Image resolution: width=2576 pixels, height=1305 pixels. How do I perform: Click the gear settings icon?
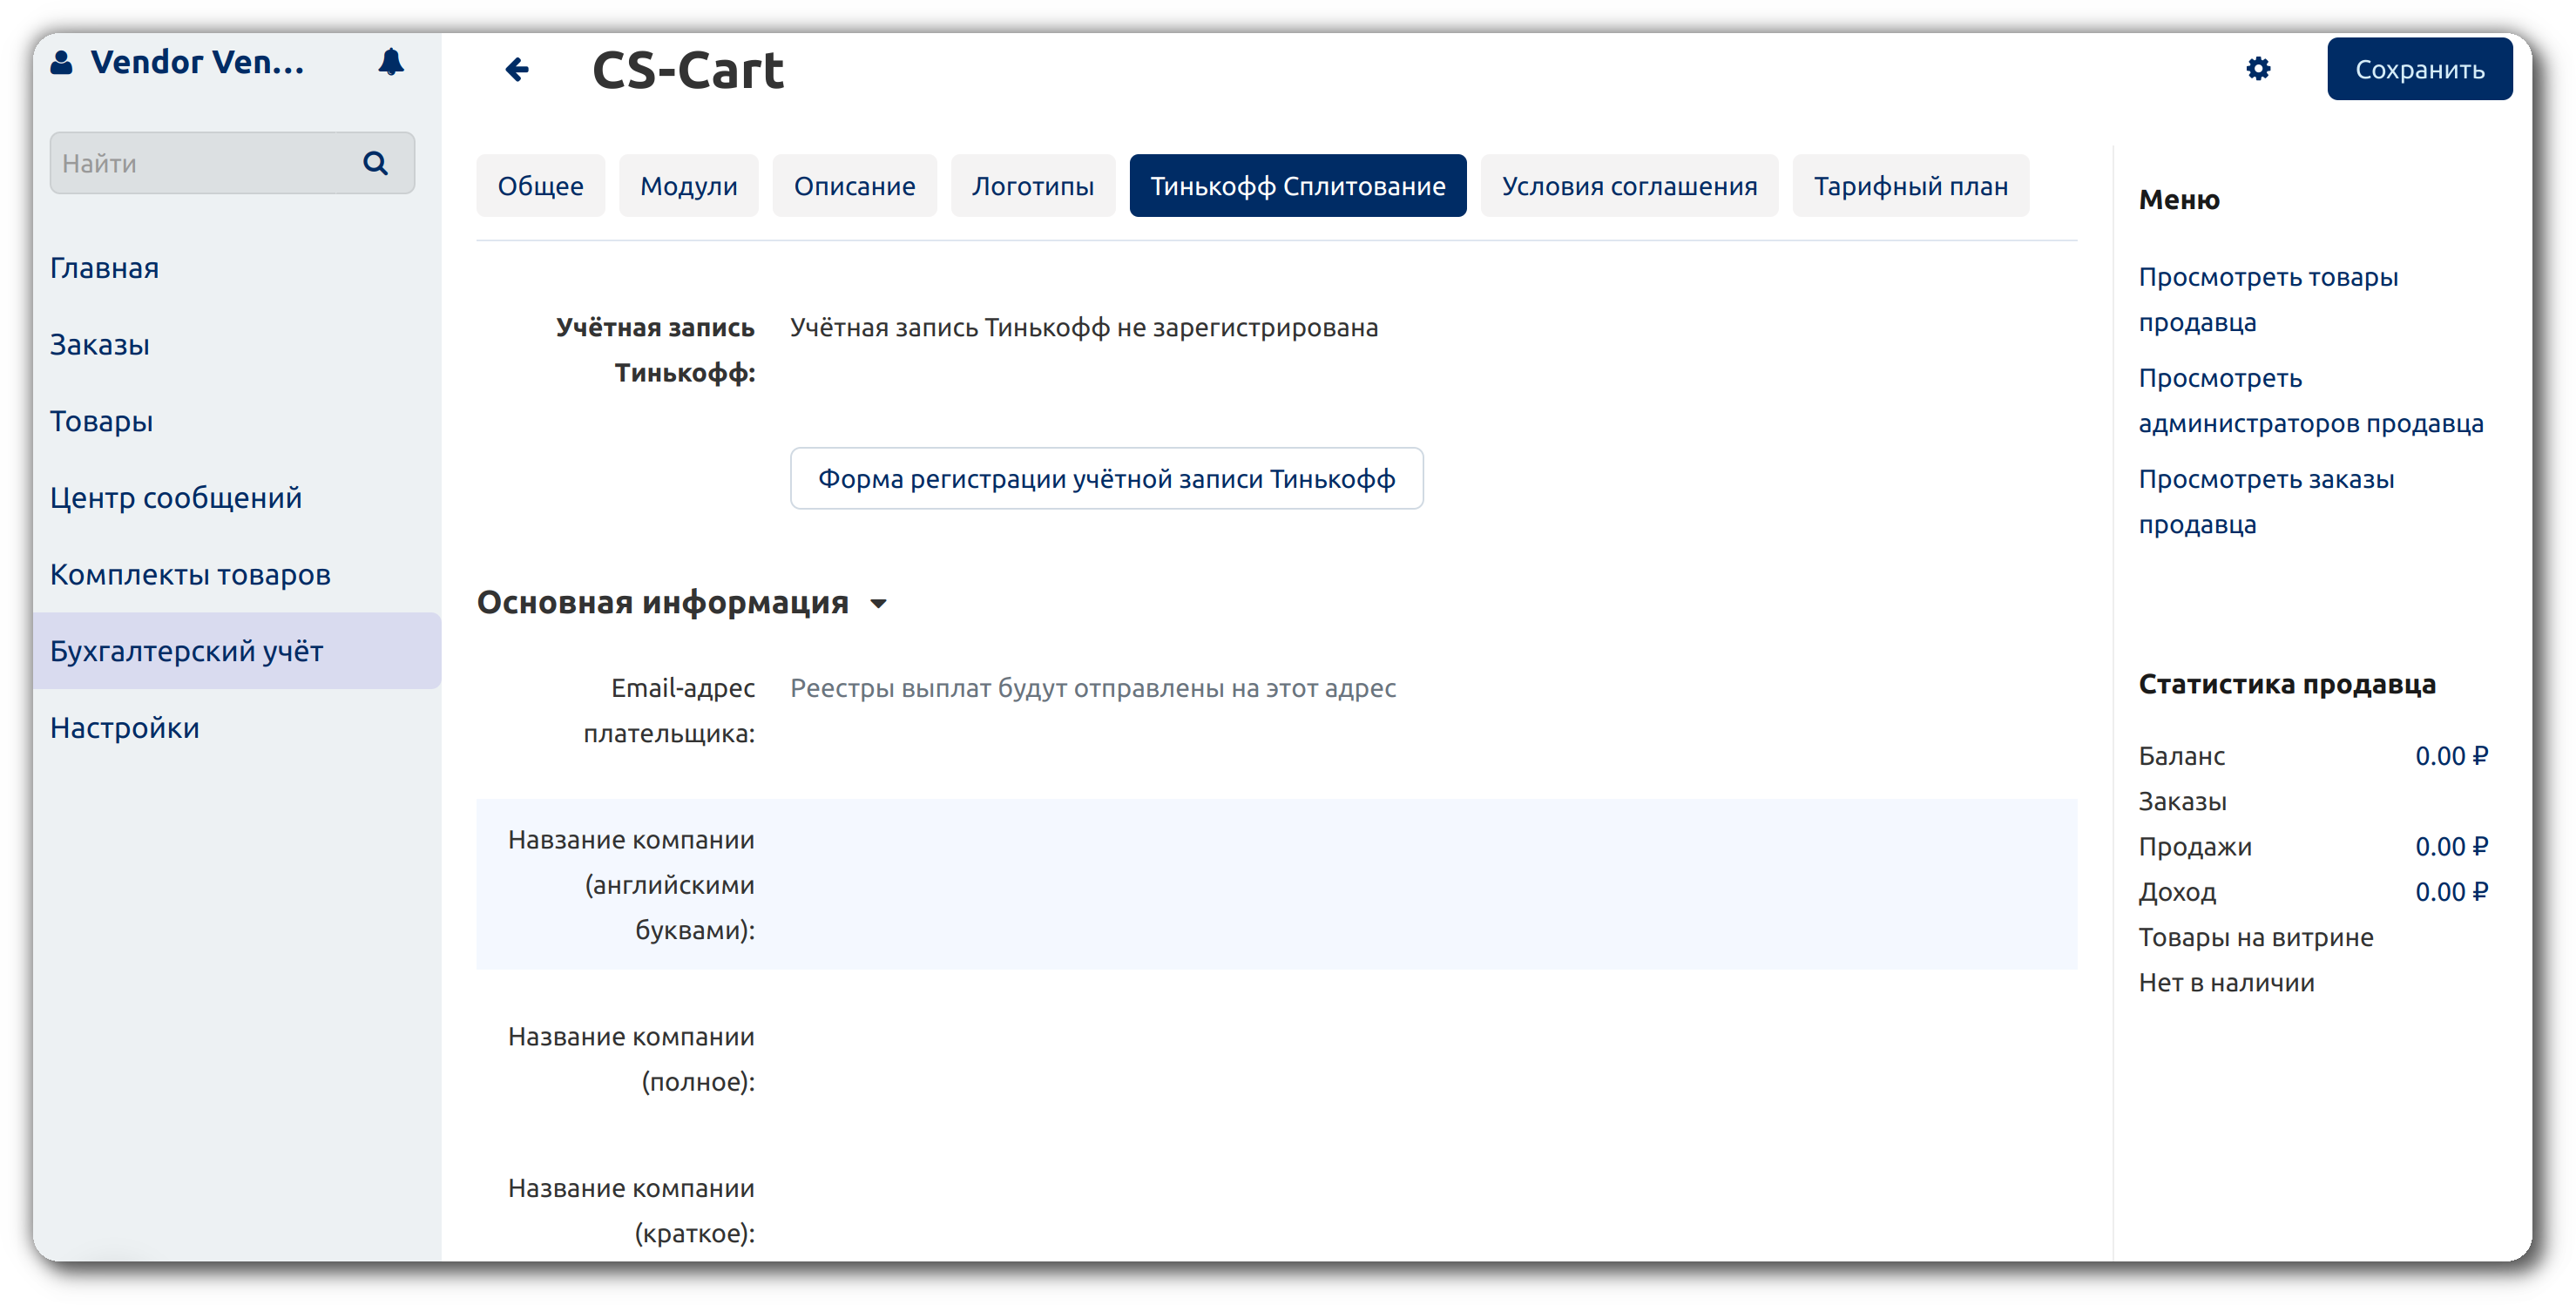pyautogui.click(x=2258, y=69)
